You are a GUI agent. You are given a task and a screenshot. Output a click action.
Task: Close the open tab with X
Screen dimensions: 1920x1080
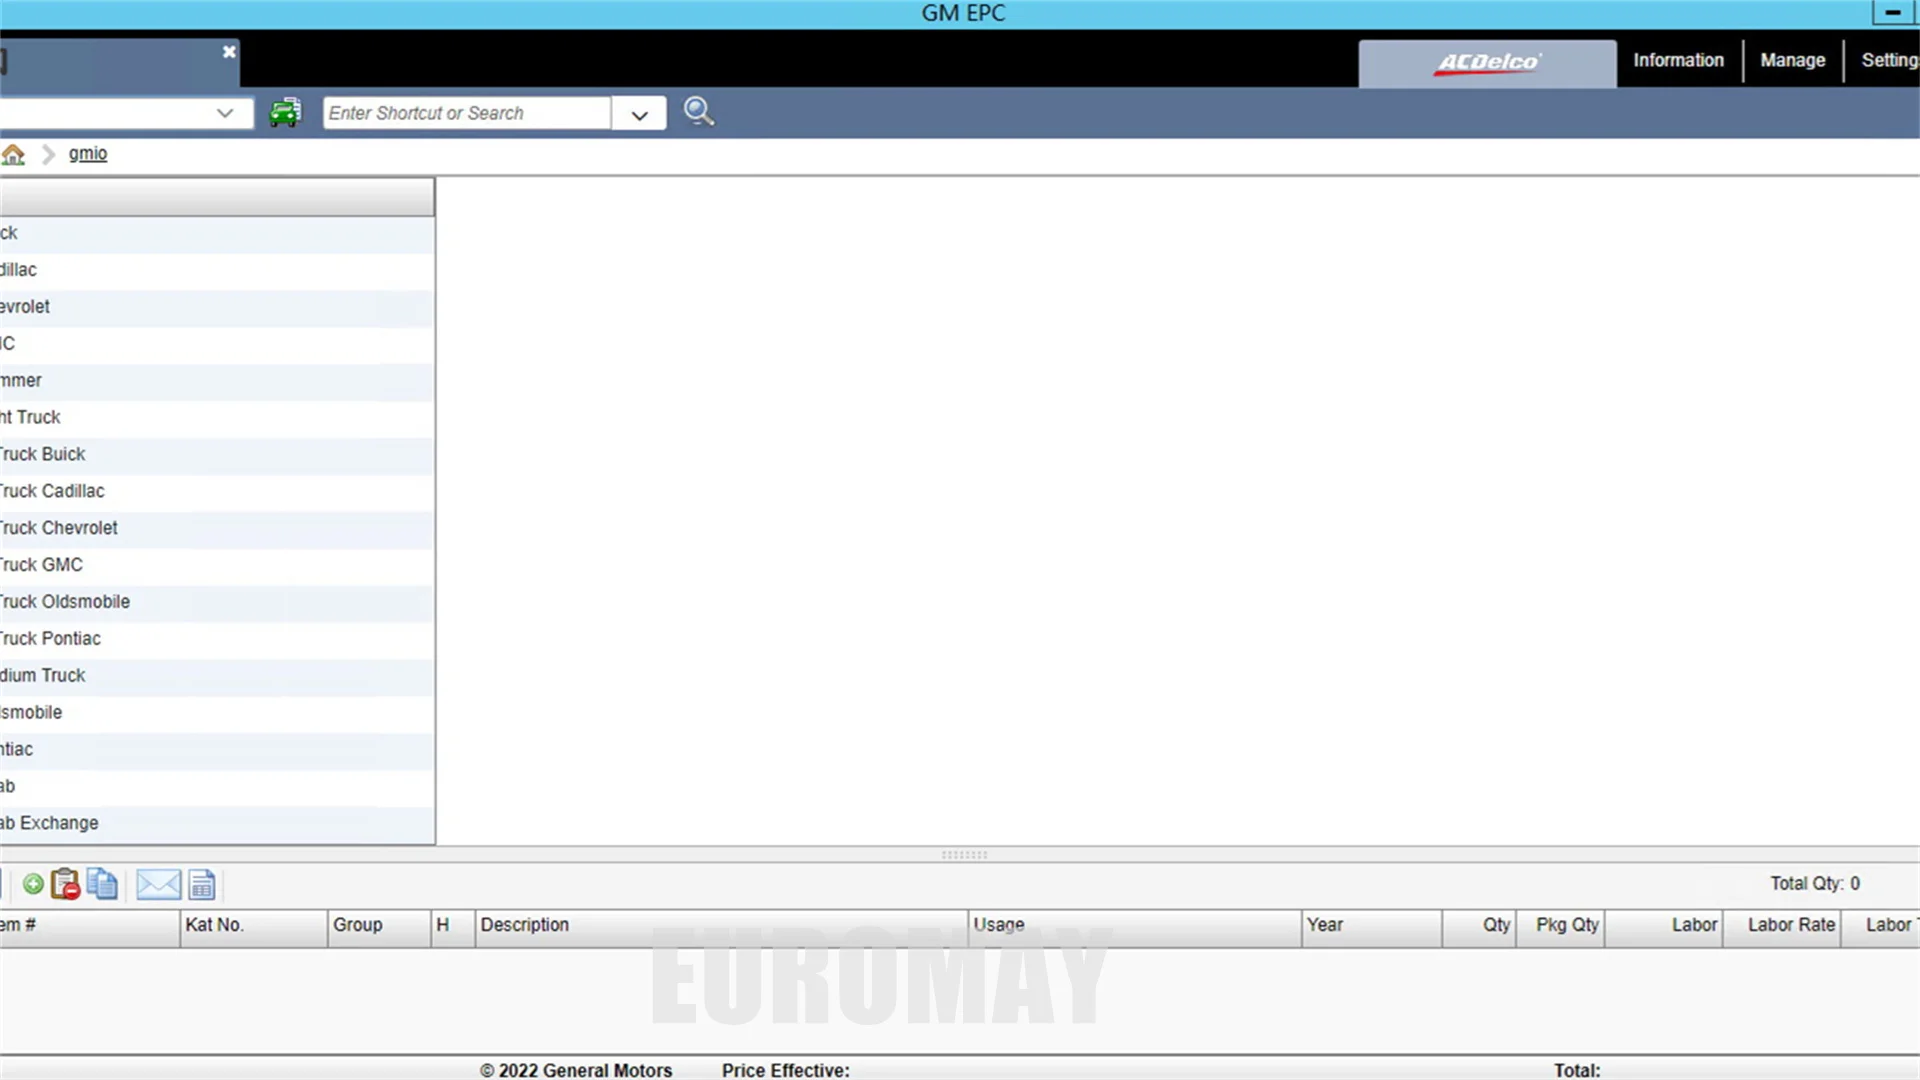(229, 52)
